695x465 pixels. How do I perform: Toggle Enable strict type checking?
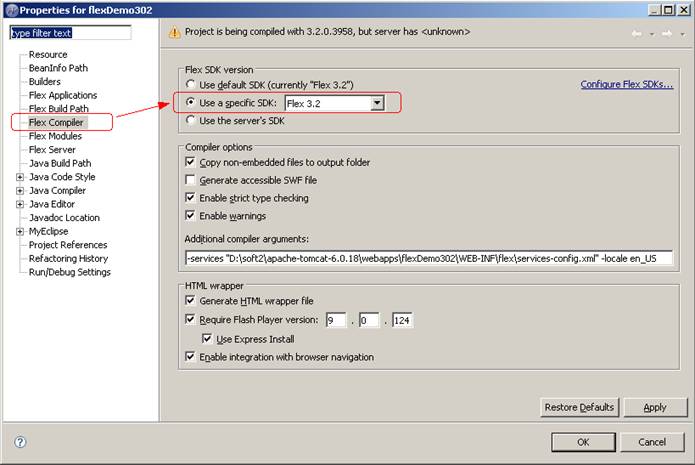pos(190,198)
